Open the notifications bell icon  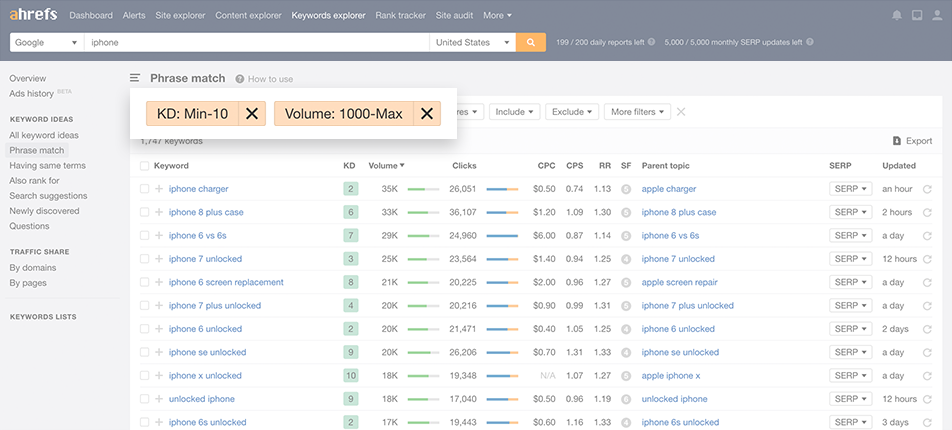coord(896,16)
